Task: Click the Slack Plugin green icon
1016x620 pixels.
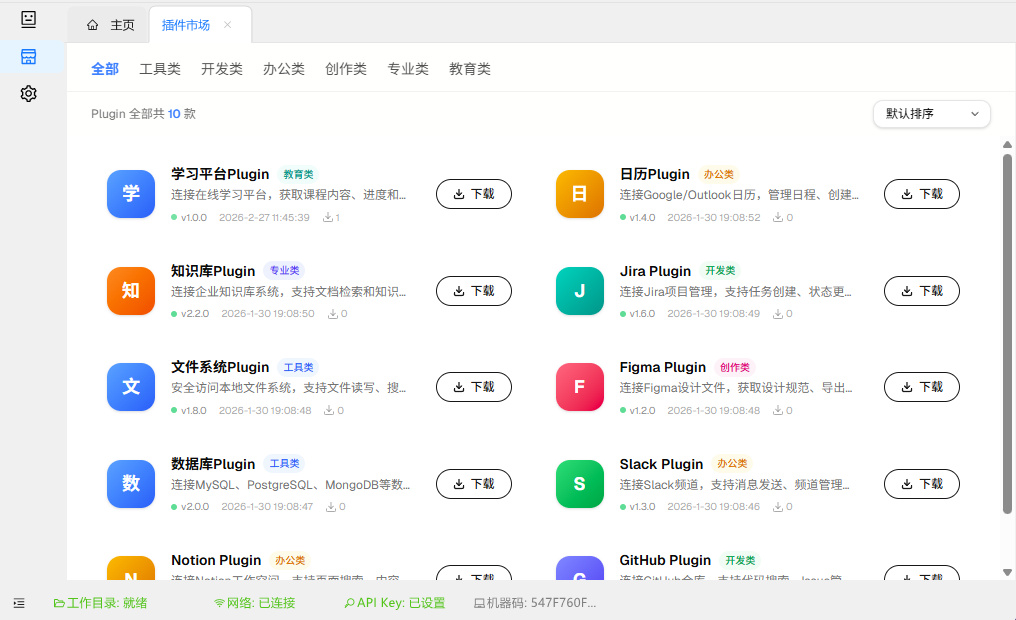Action: 580,484
